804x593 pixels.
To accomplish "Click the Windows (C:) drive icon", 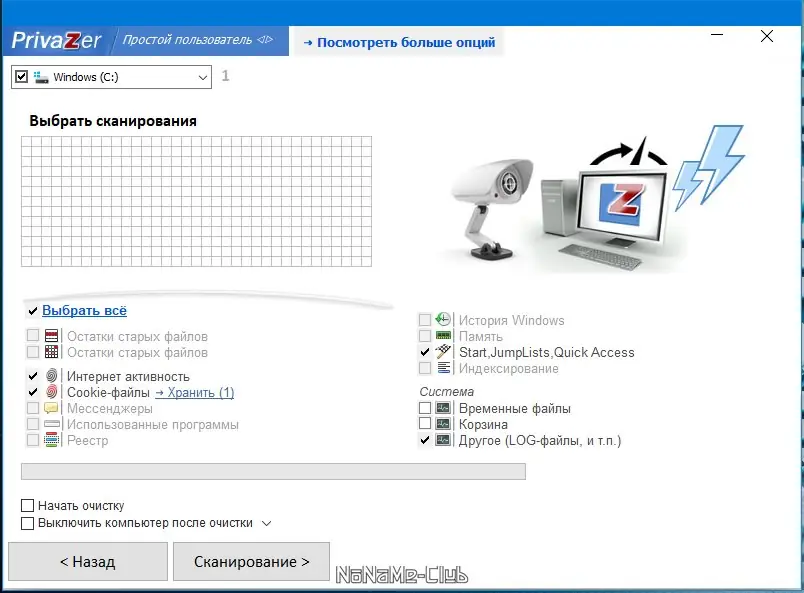I will (41, 77).
